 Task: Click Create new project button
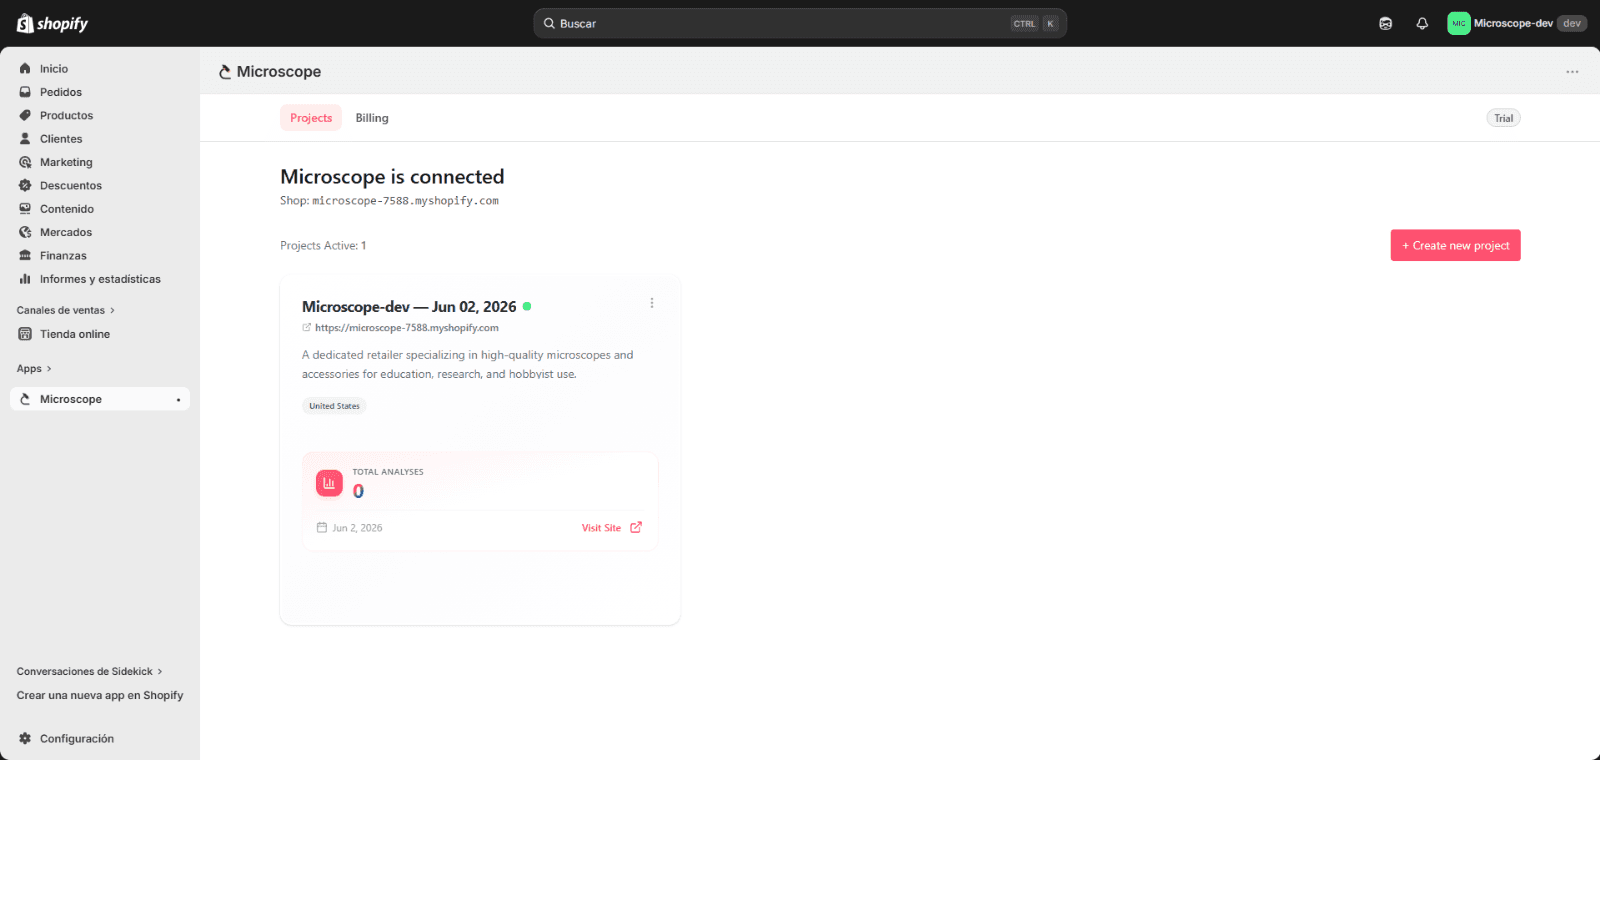coord(1455,246)
